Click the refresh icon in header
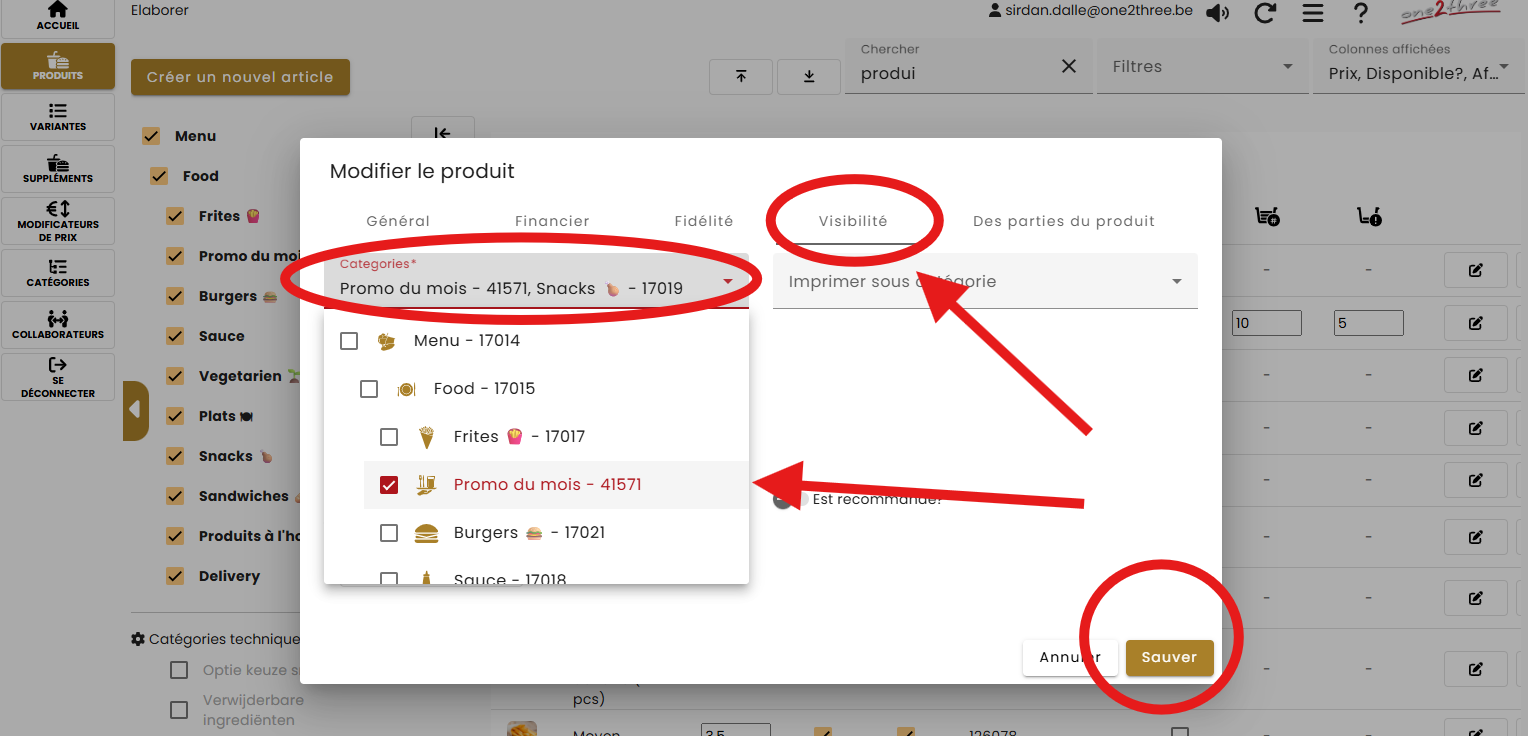Image resolution: width=1528 pixels, height=736 pixels. (x=1265, y=13)
